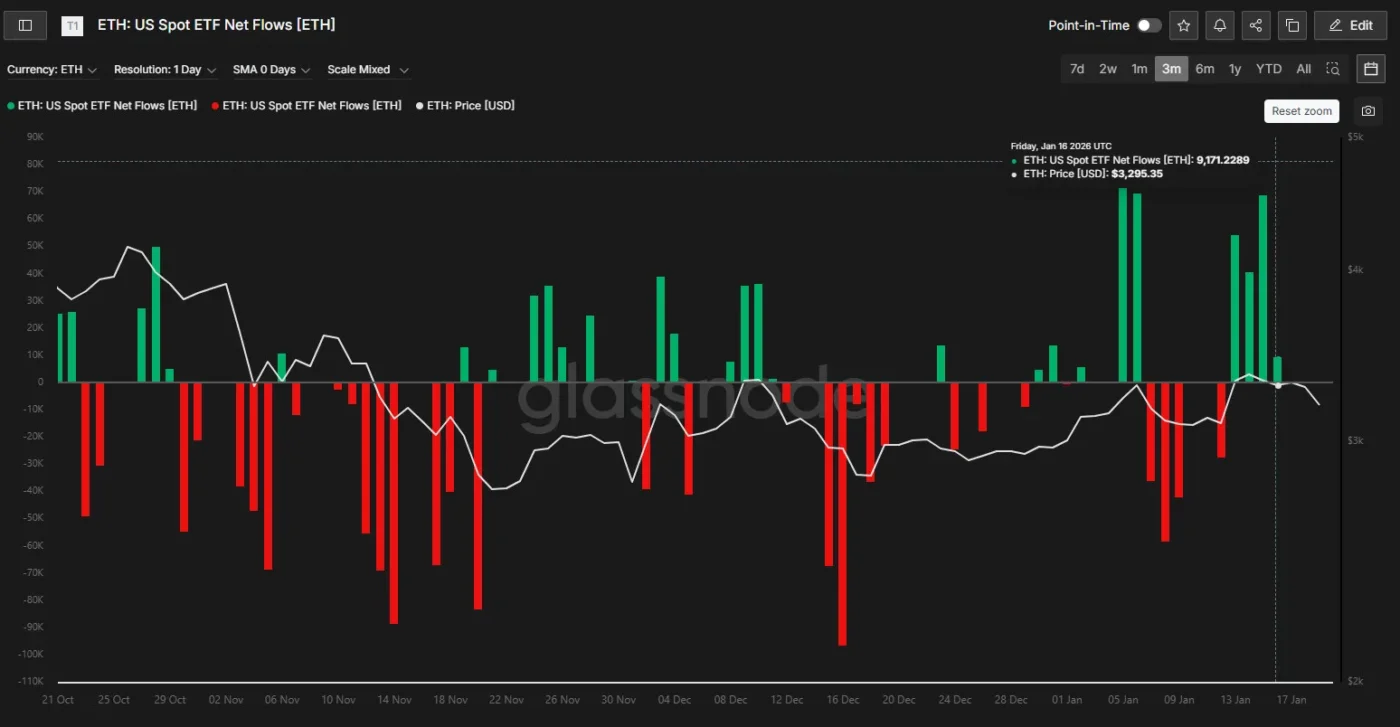Switch to the YTD time range
Screen dimensions: 1400x727
pyautogui.click(x=1269, y=69)
